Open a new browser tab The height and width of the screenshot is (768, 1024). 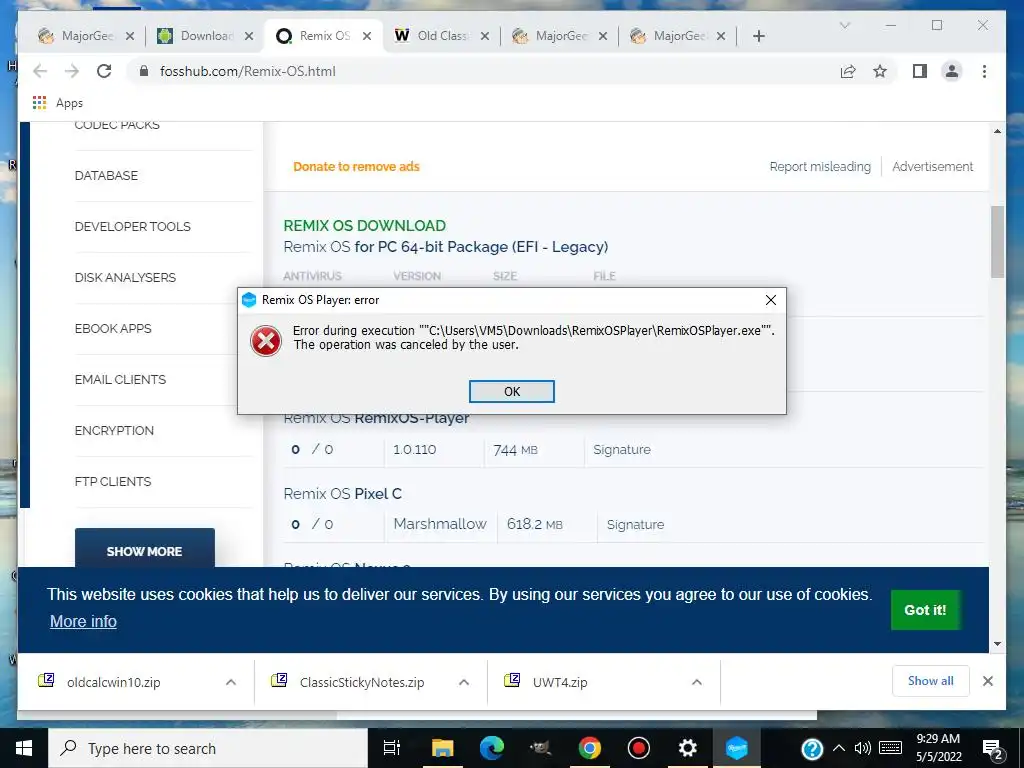tap(758, 36)
